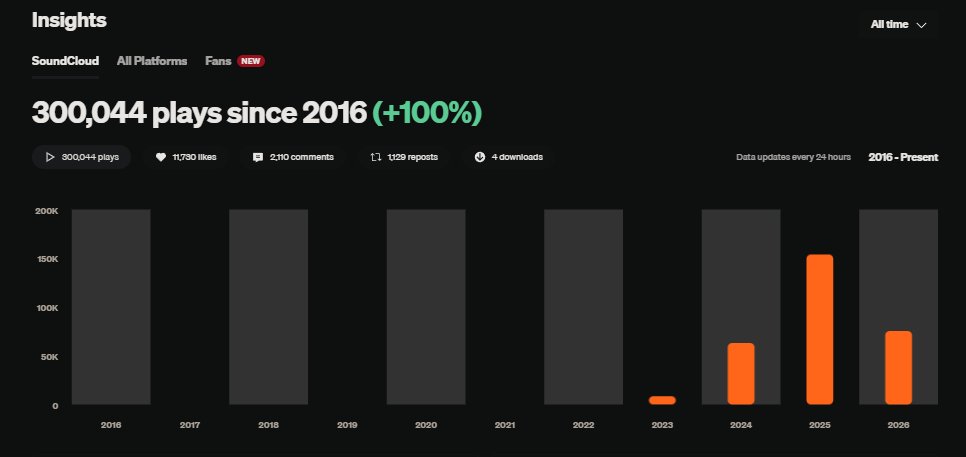The image size is (966, 457).
Task: Select the 1,129 reposts metric
Action: tap(404, 157)
